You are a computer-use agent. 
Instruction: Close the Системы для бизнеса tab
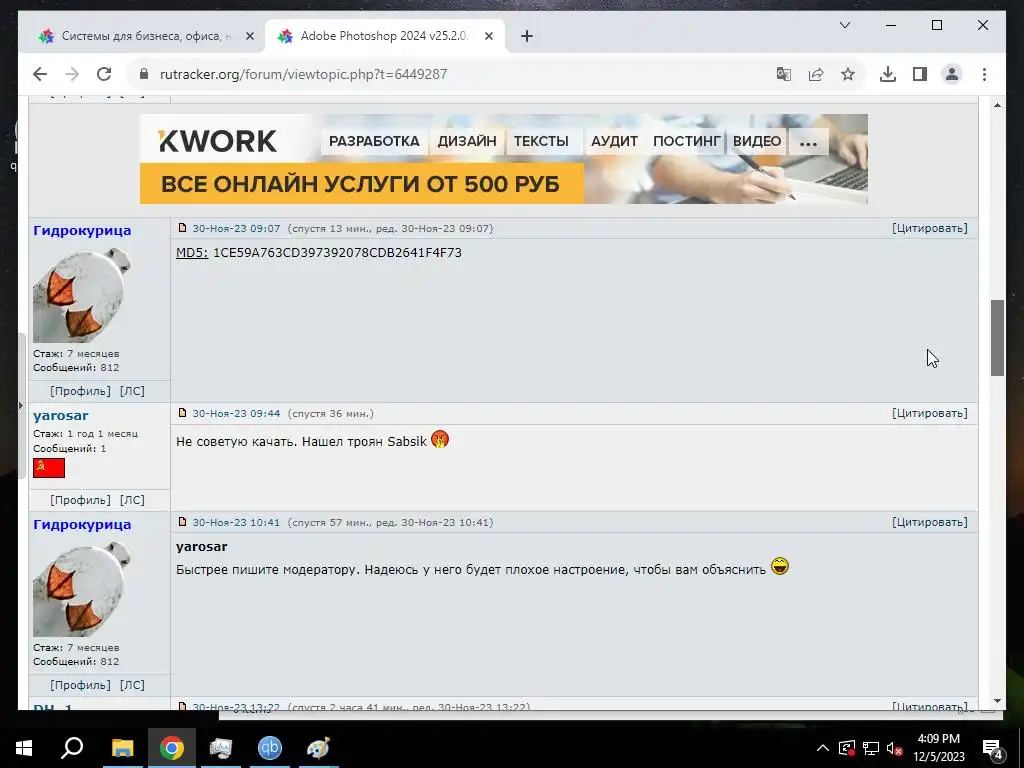(x=249, y=36)
